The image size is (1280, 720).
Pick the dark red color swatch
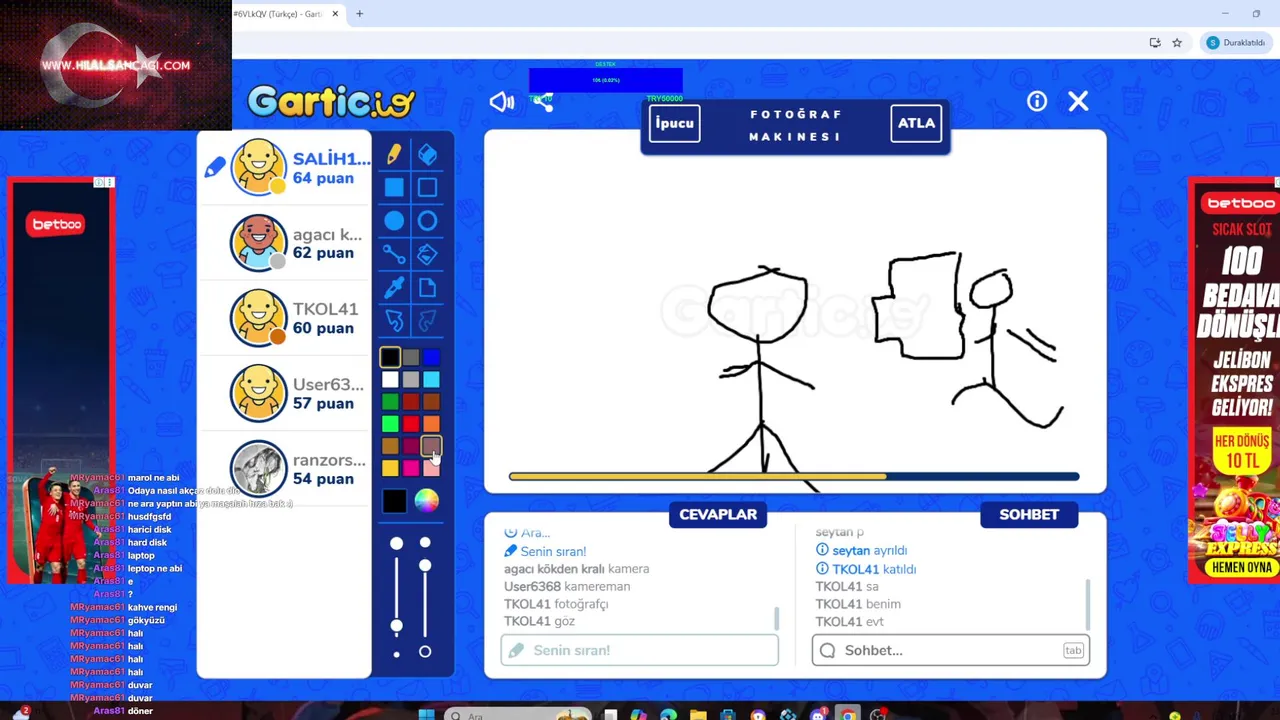411,402
